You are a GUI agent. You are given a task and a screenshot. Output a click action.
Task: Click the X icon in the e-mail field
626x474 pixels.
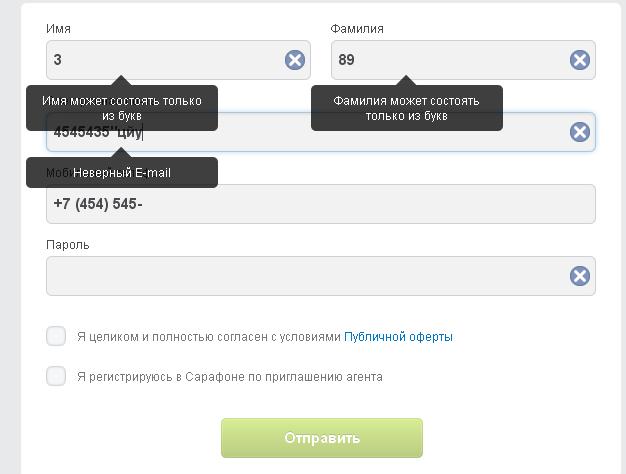(x=580, y=132)
